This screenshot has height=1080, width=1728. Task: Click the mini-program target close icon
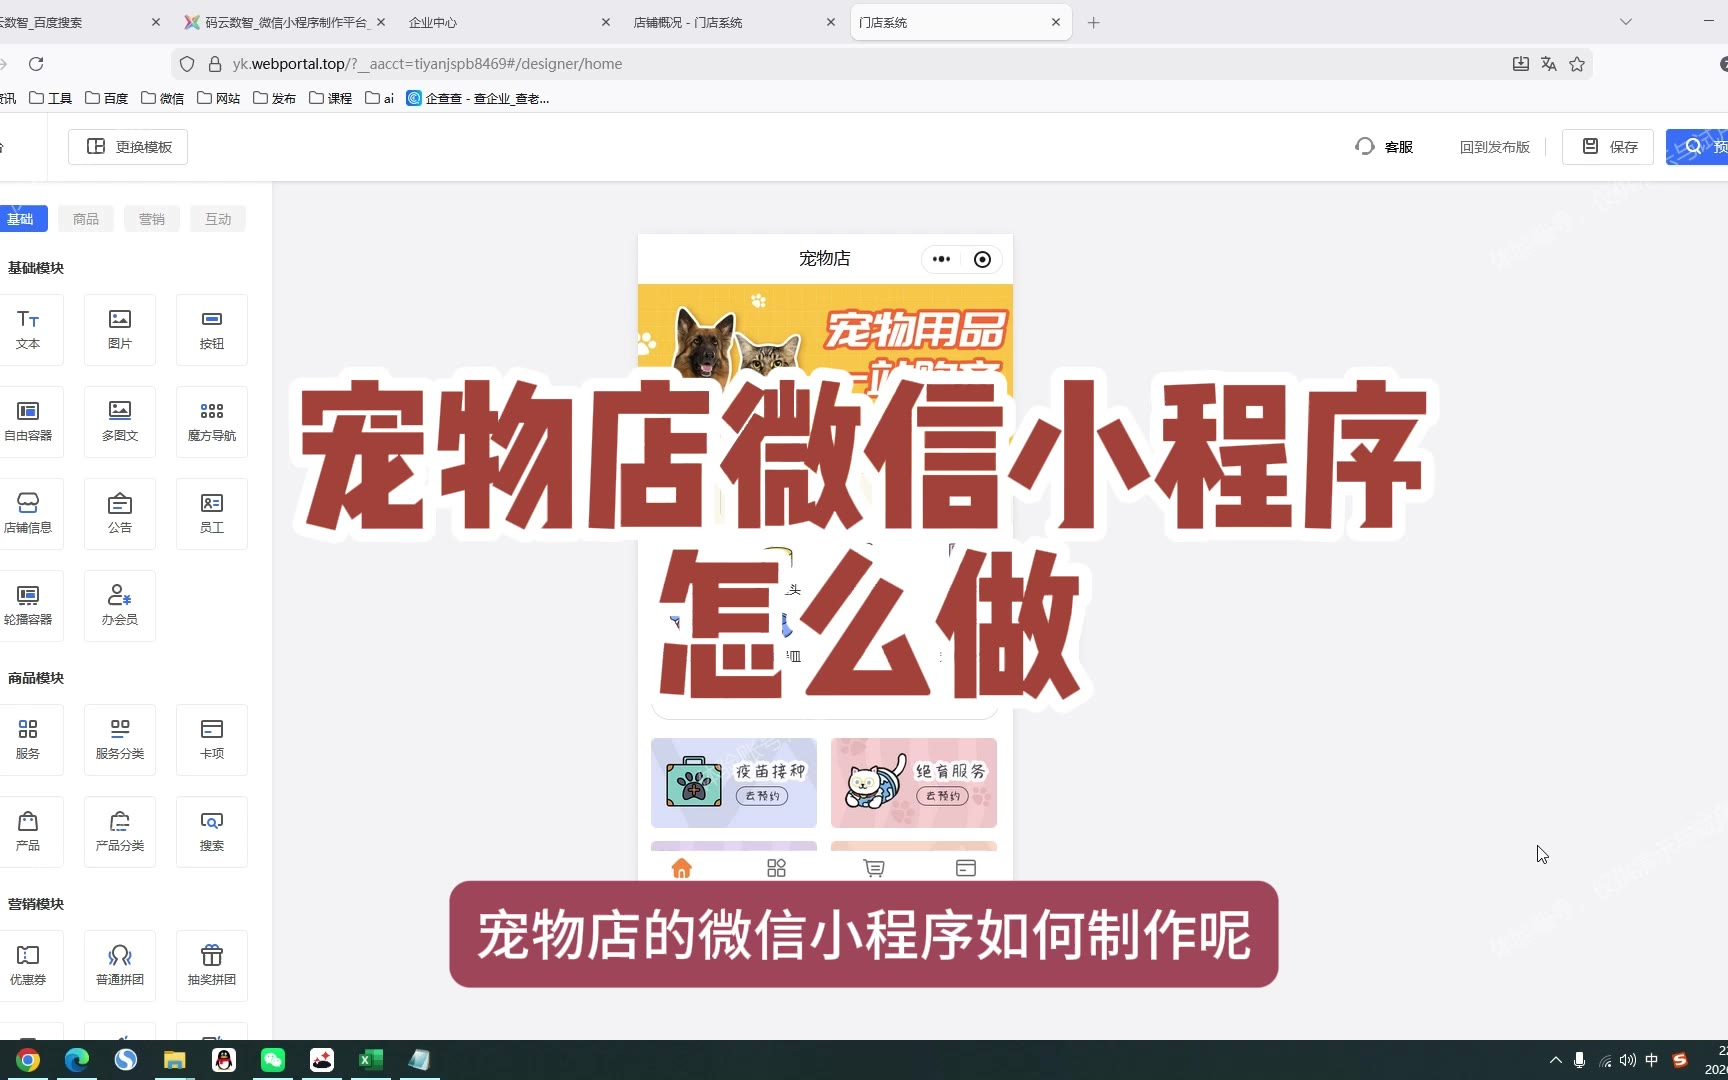tap(982, 259)
